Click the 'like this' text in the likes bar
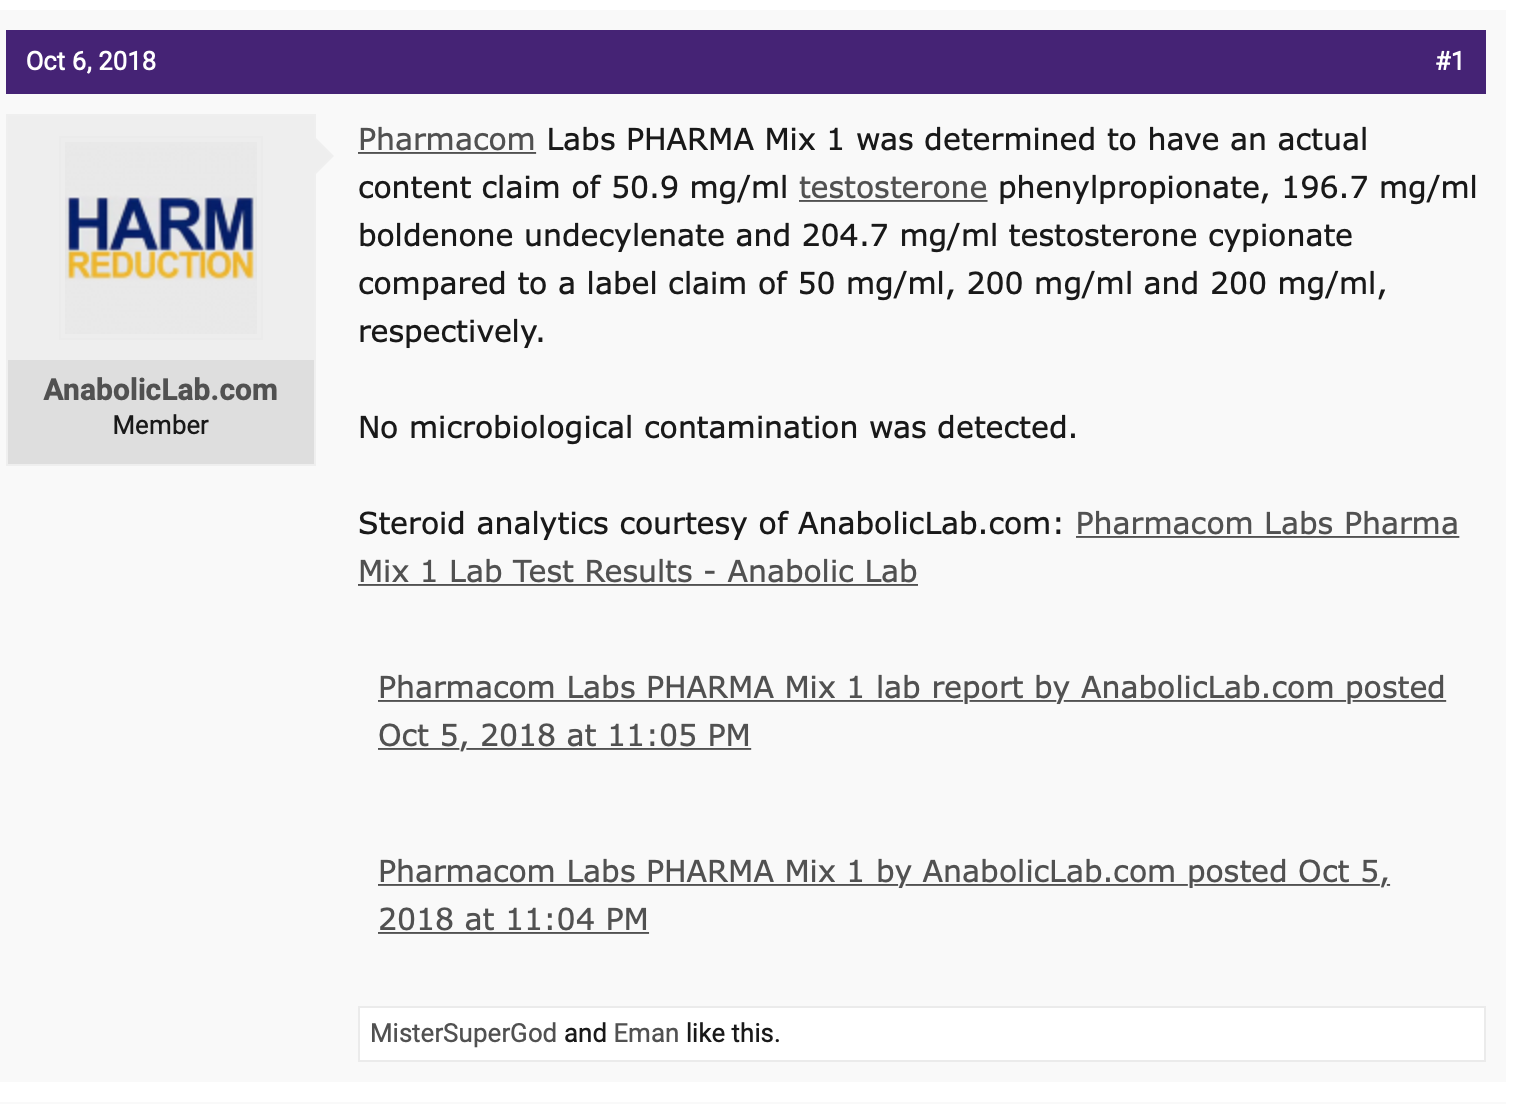The width and height of the screenshot is (1522, 1104). pos(732,1033)
